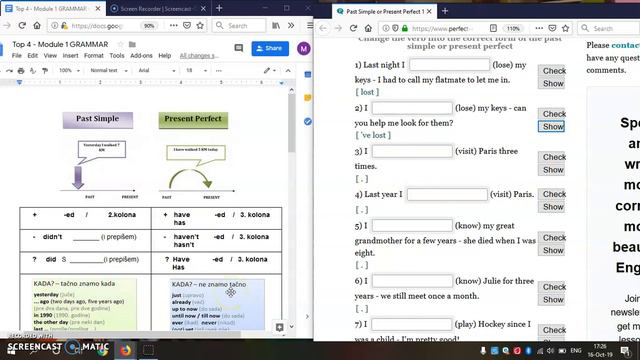Click the Search box in left Firefox
This screenshot has height=360, width=640.
pos(239,25)
